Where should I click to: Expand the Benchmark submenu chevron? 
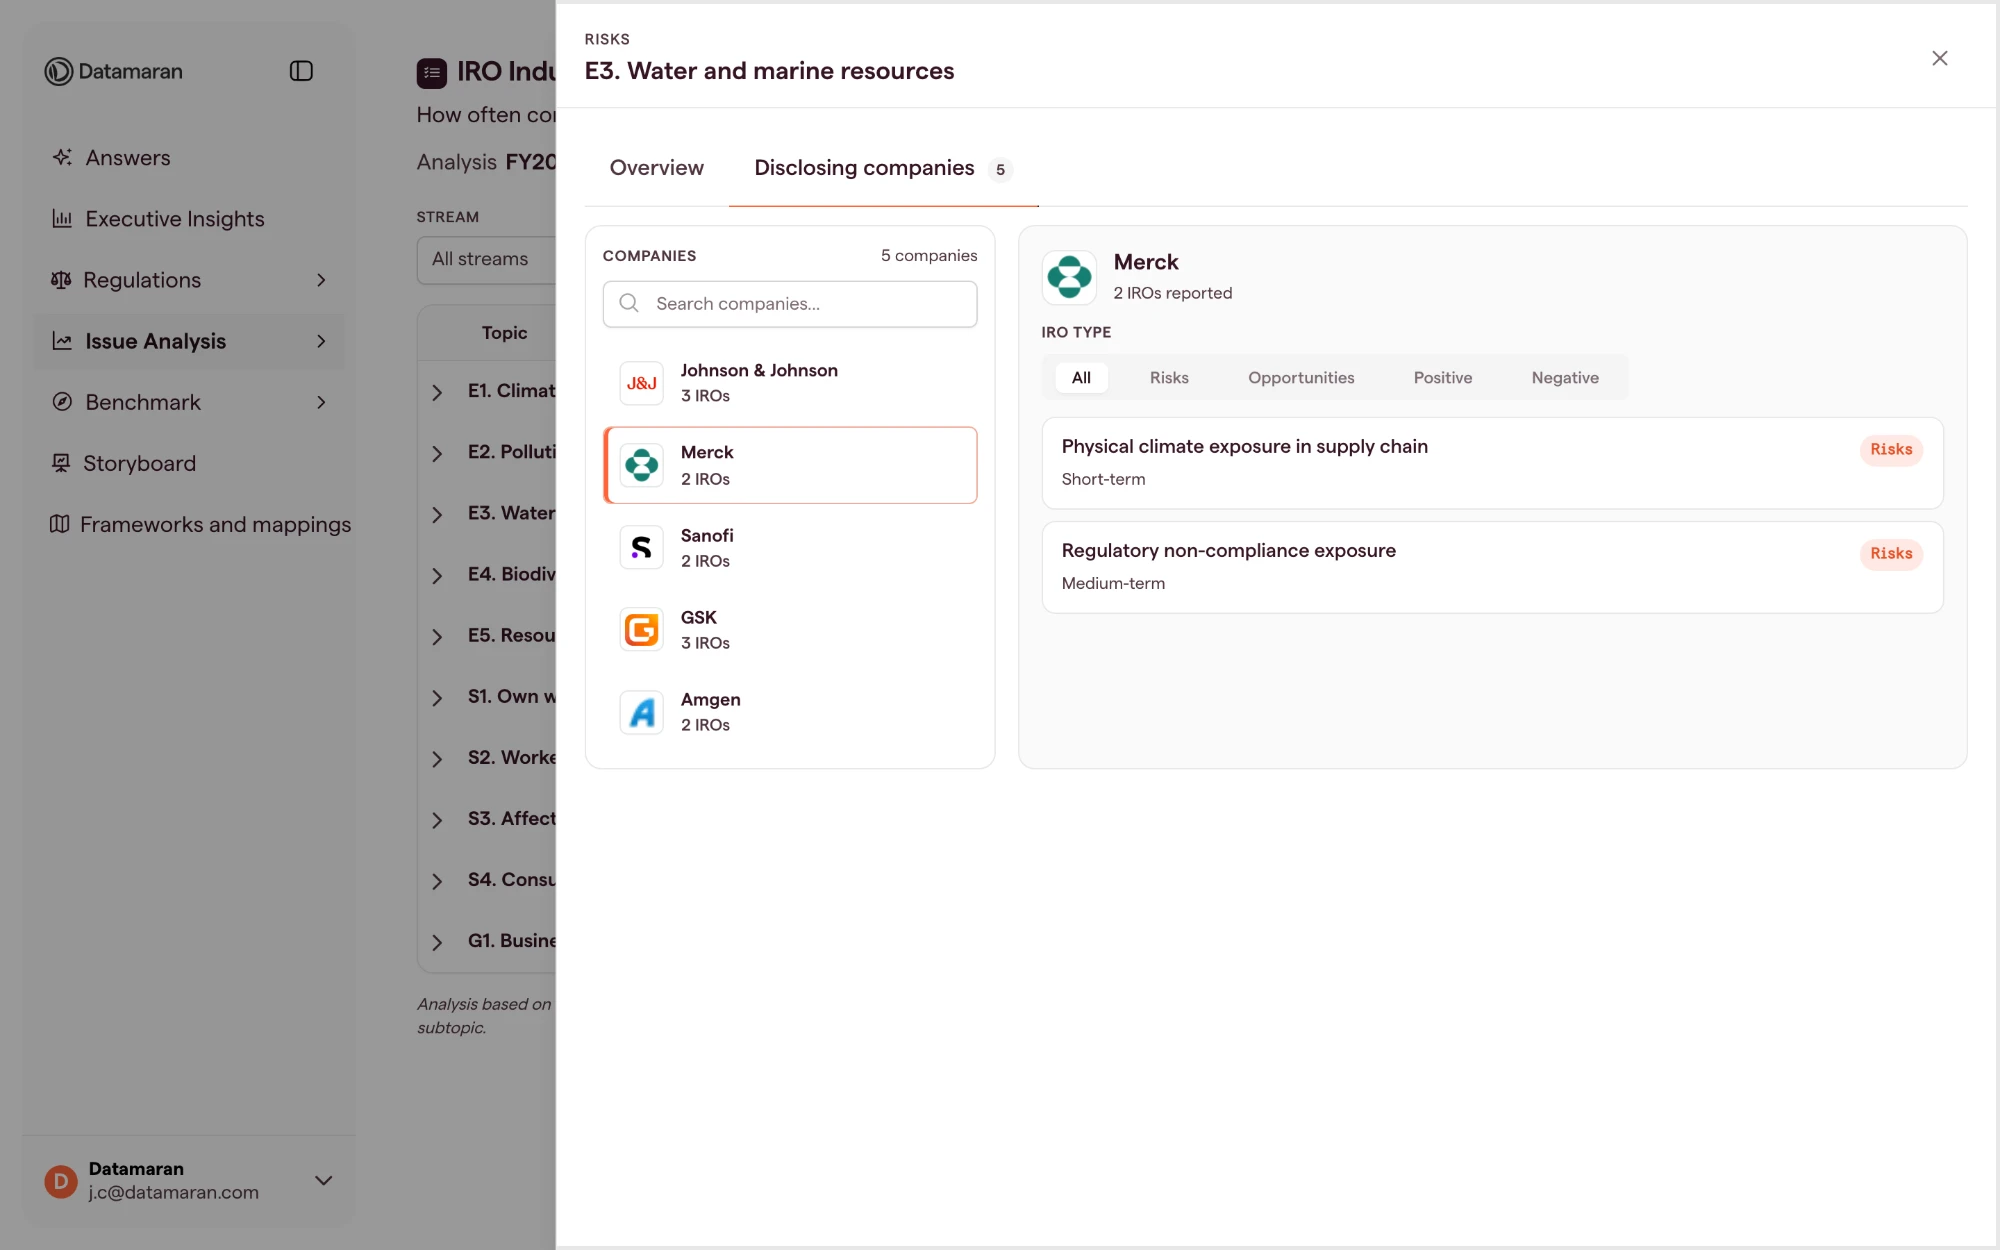tap(321, 402)
